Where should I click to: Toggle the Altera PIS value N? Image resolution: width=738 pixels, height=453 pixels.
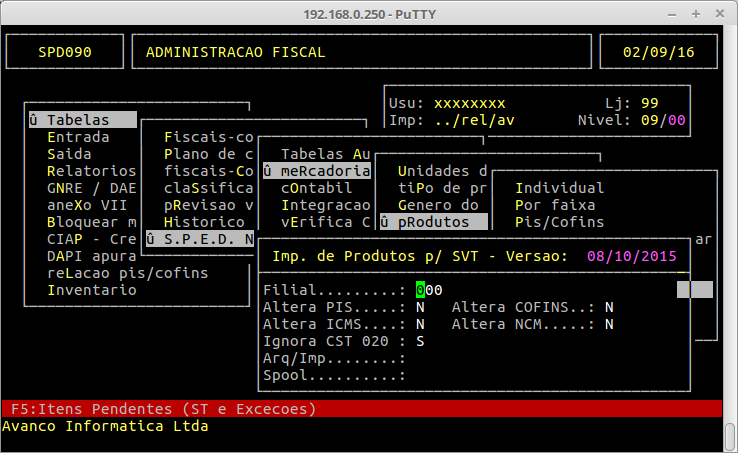[x=420, y=307]
